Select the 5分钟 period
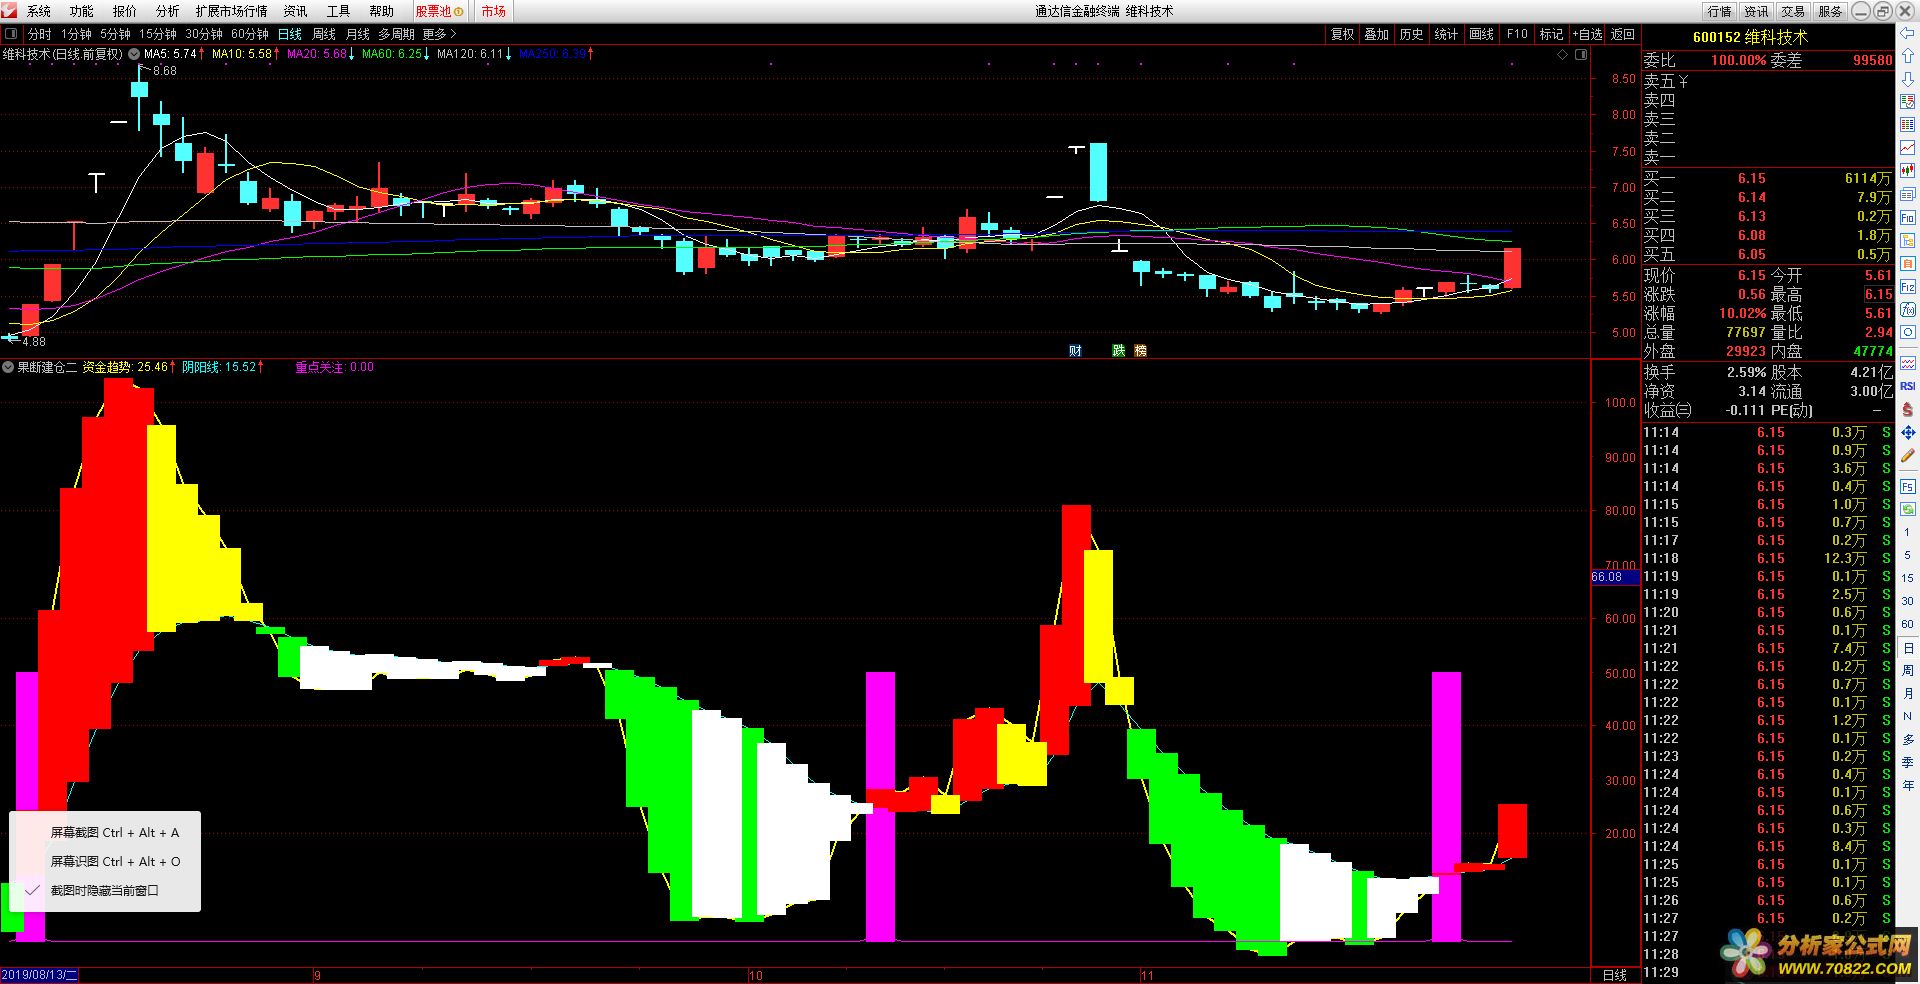This screenshot has width=1920, height=984. 115,34
